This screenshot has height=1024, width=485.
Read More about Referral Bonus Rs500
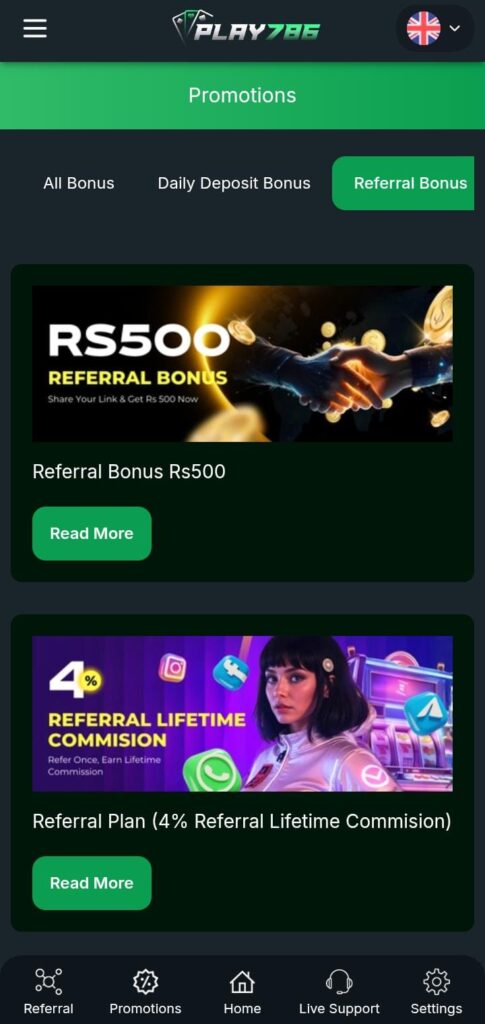click(x=91, y=534)
